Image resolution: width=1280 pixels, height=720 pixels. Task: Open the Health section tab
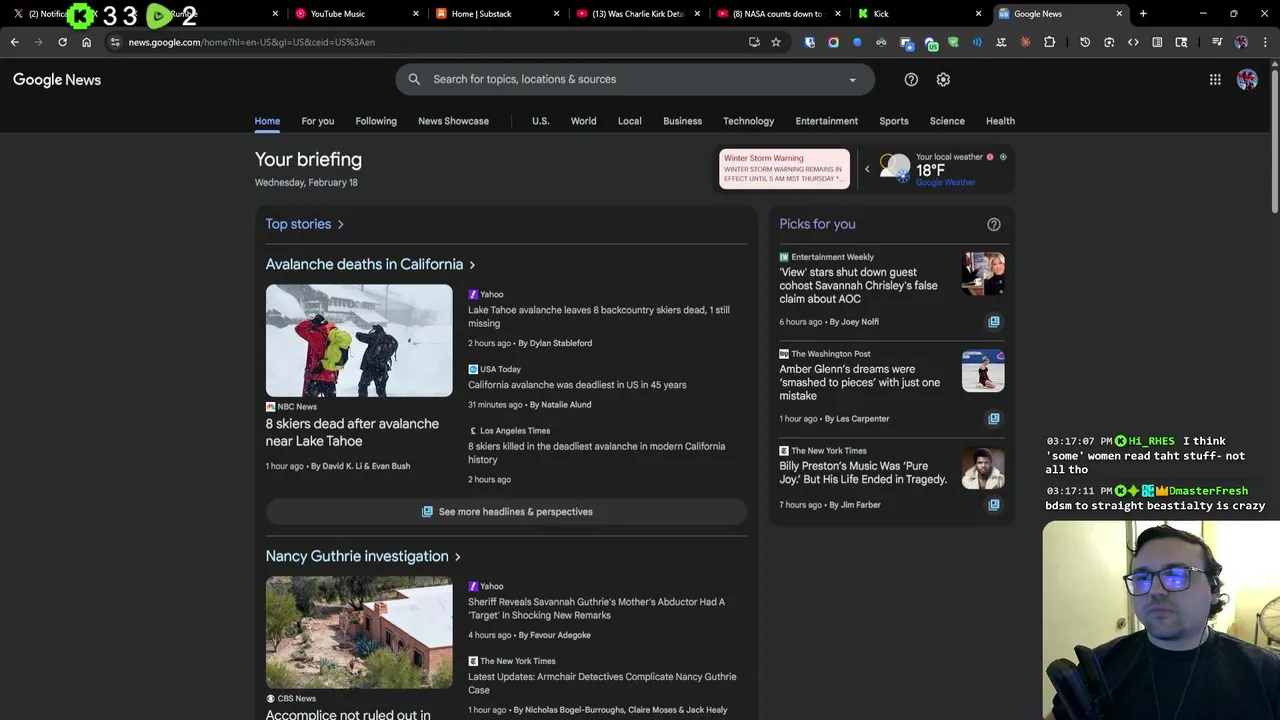(1000, 121)
